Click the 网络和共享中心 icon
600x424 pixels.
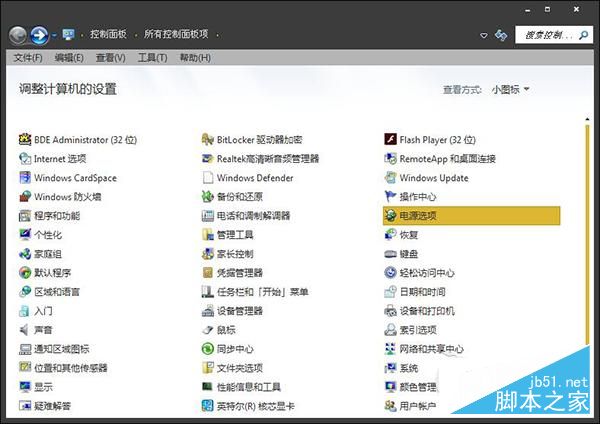(x=390, y=349)
